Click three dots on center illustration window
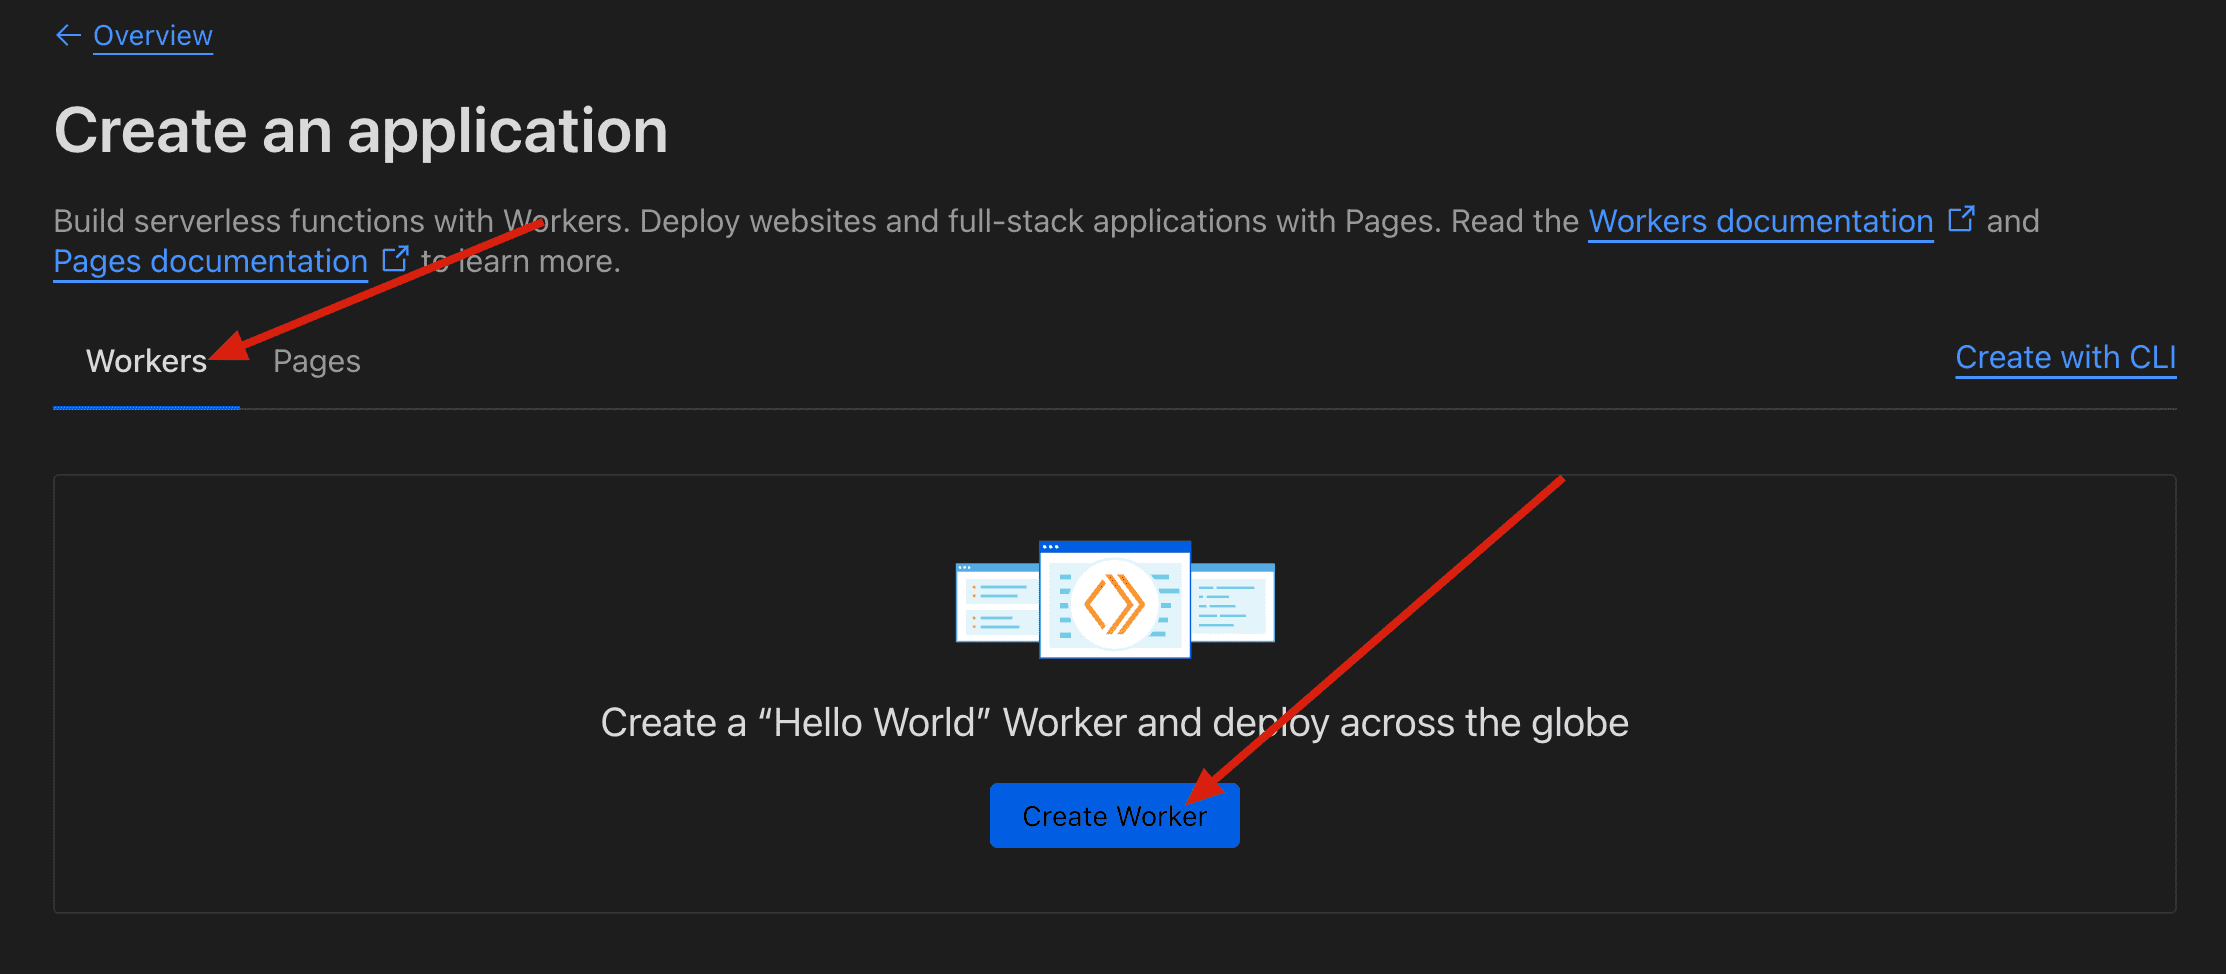This screenshot has height=974, width=2226. coord(1050,547)
